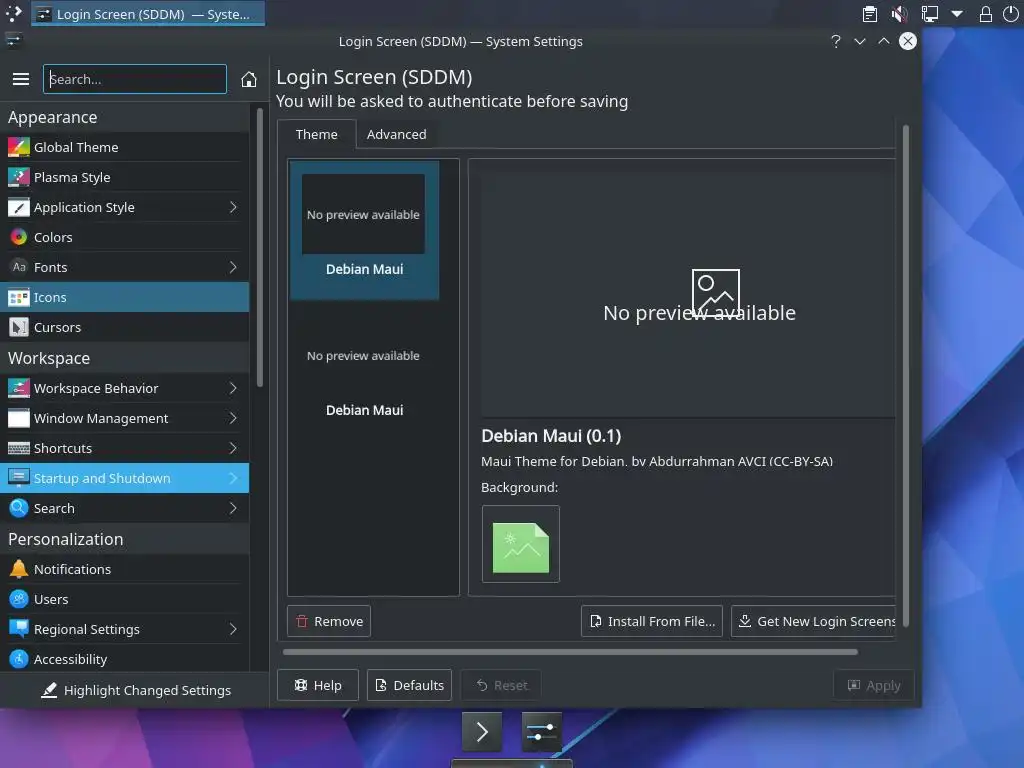Click the green Background image picker
1024x768 pixels.
520,544
